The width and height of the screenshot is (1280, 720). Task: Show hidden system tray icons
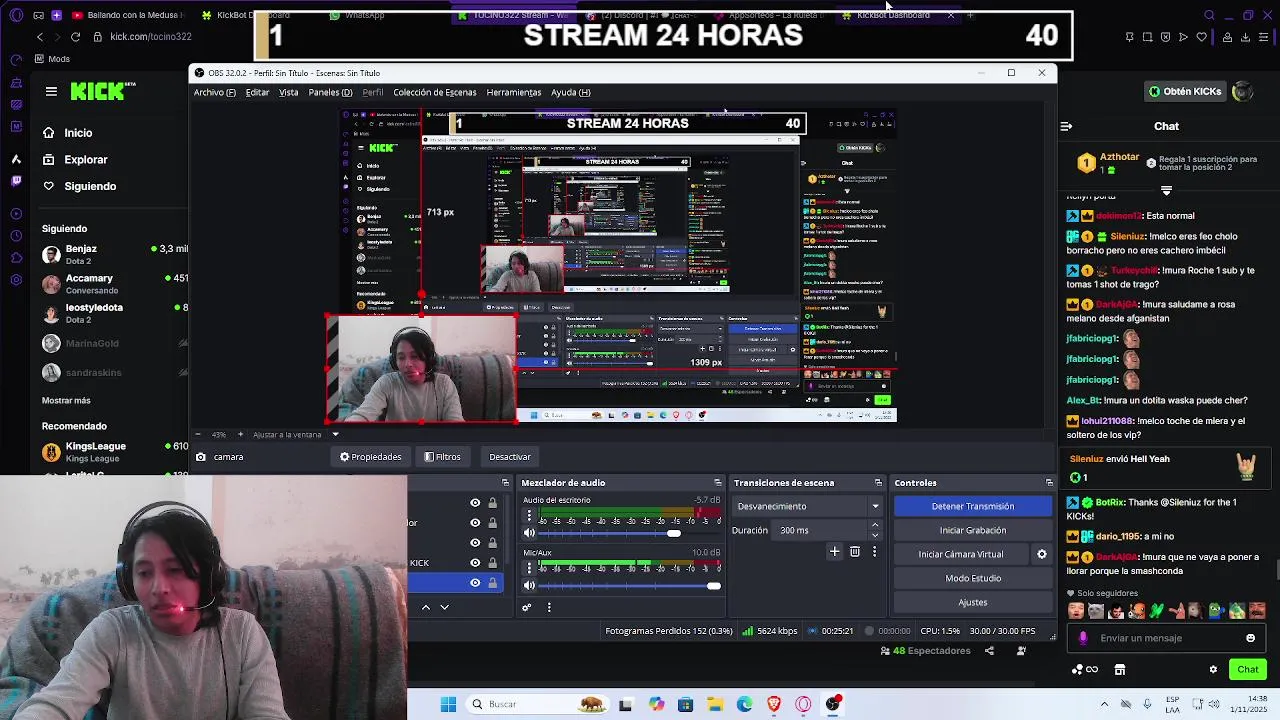[1104, 704]
